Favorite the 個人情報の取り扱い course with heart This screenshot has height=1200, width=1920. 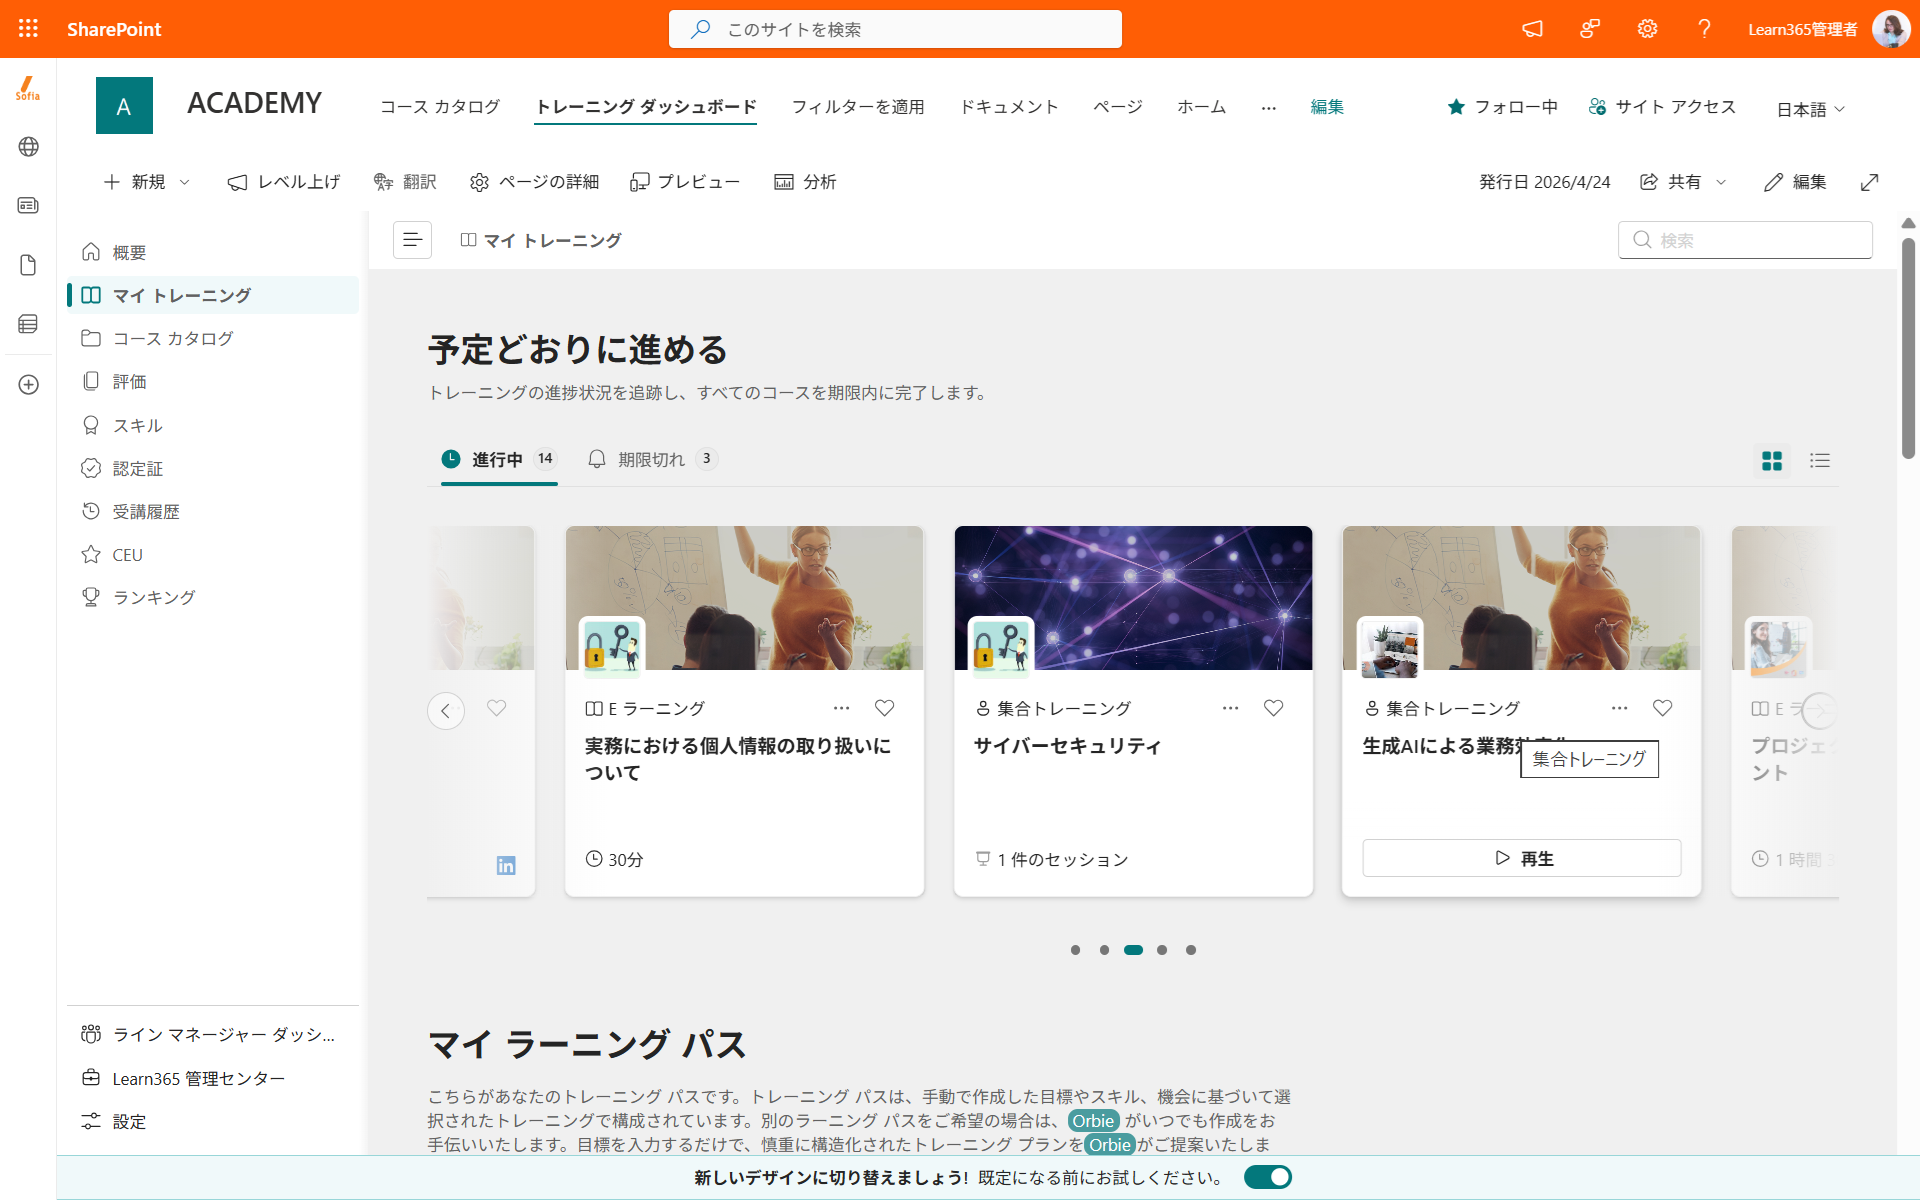(x=884, y=708)
